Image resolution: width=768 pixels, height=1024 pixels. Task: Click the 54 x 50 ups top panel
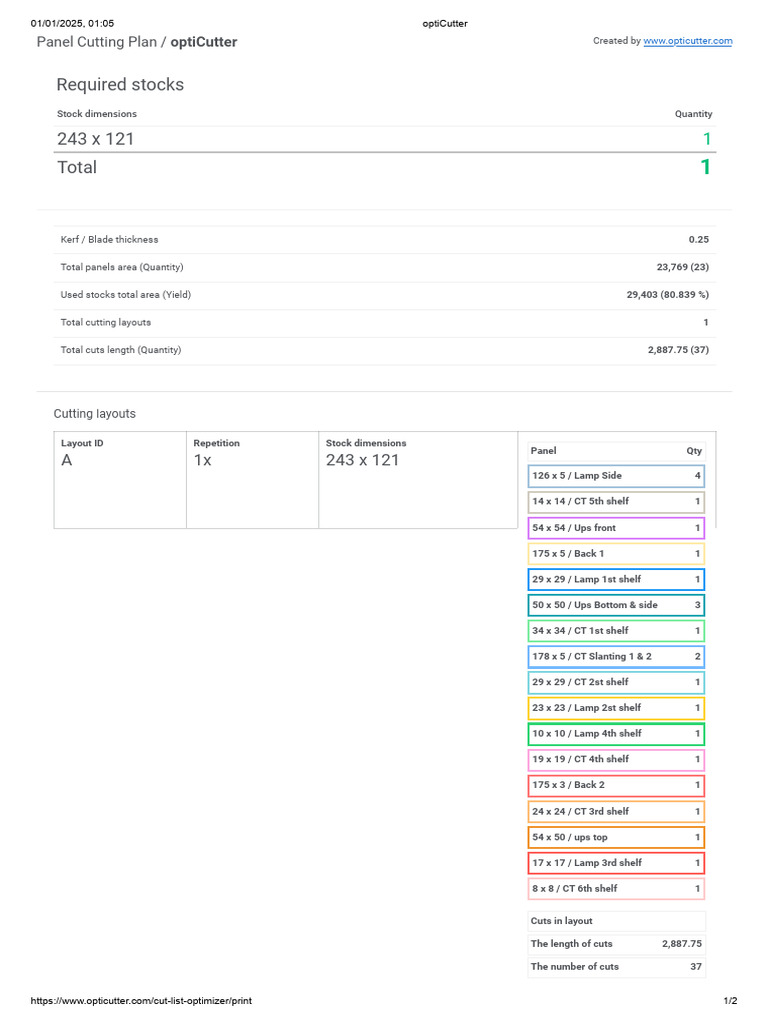pos(616,837)
